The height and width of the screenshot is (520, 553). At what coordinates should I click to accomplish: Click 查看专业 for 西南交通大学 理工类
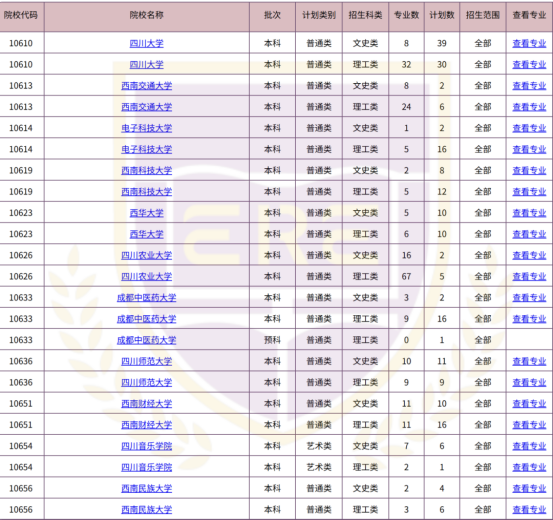[529, 107]
